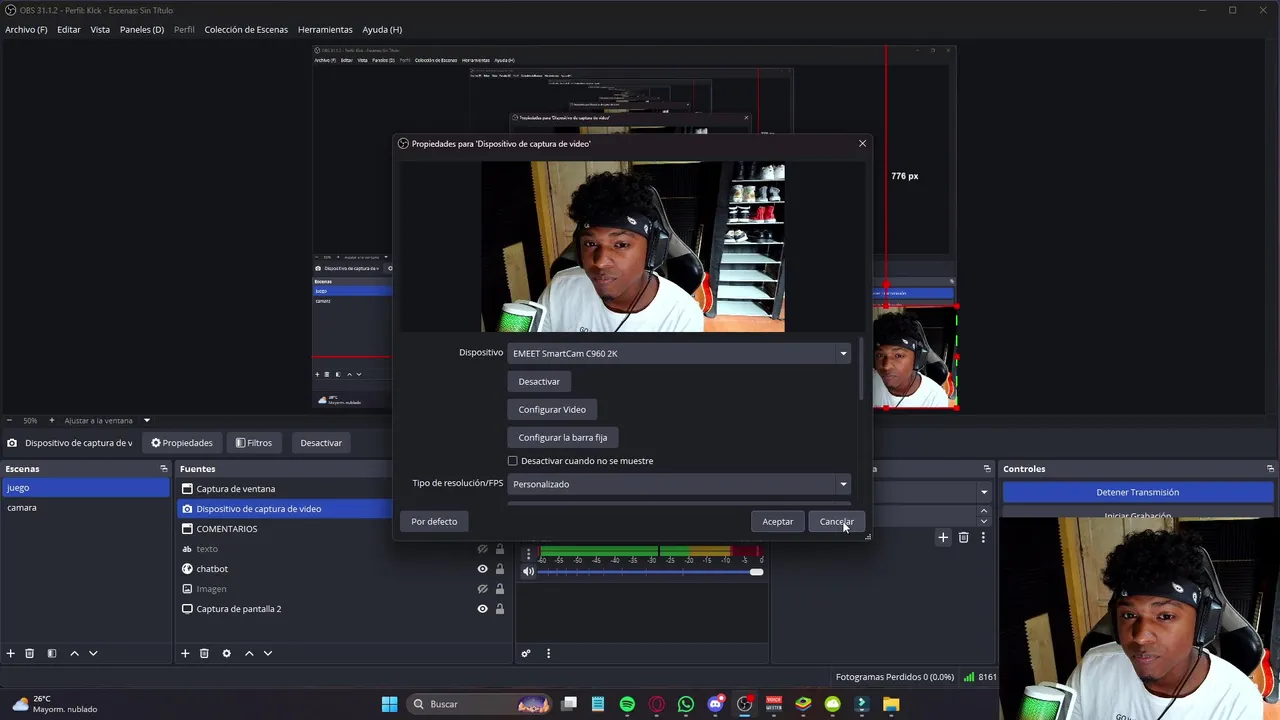The width and height of the screenshot is (1280, 720).
Task: Open Paneles menu
Action: (x=142, y=29)
